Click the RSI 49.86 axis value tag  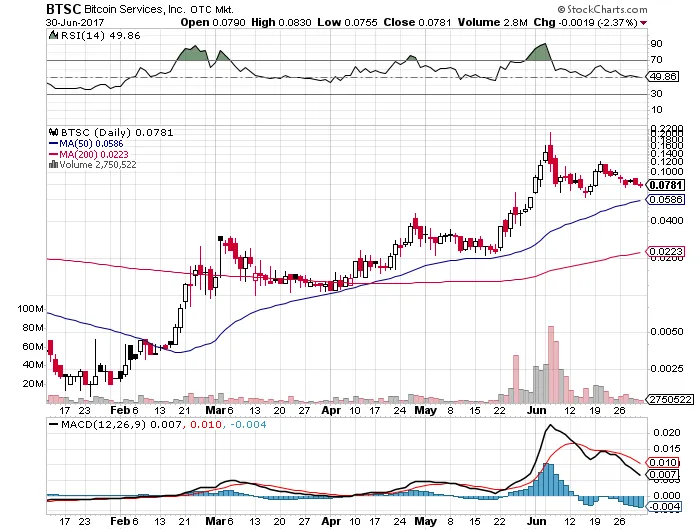click(662, 76)
